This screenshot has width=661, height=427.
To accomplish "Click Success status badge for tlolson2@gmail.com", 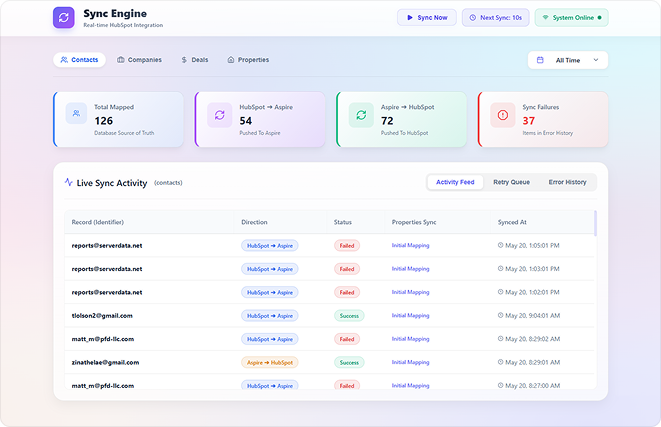I will point(349,316).
